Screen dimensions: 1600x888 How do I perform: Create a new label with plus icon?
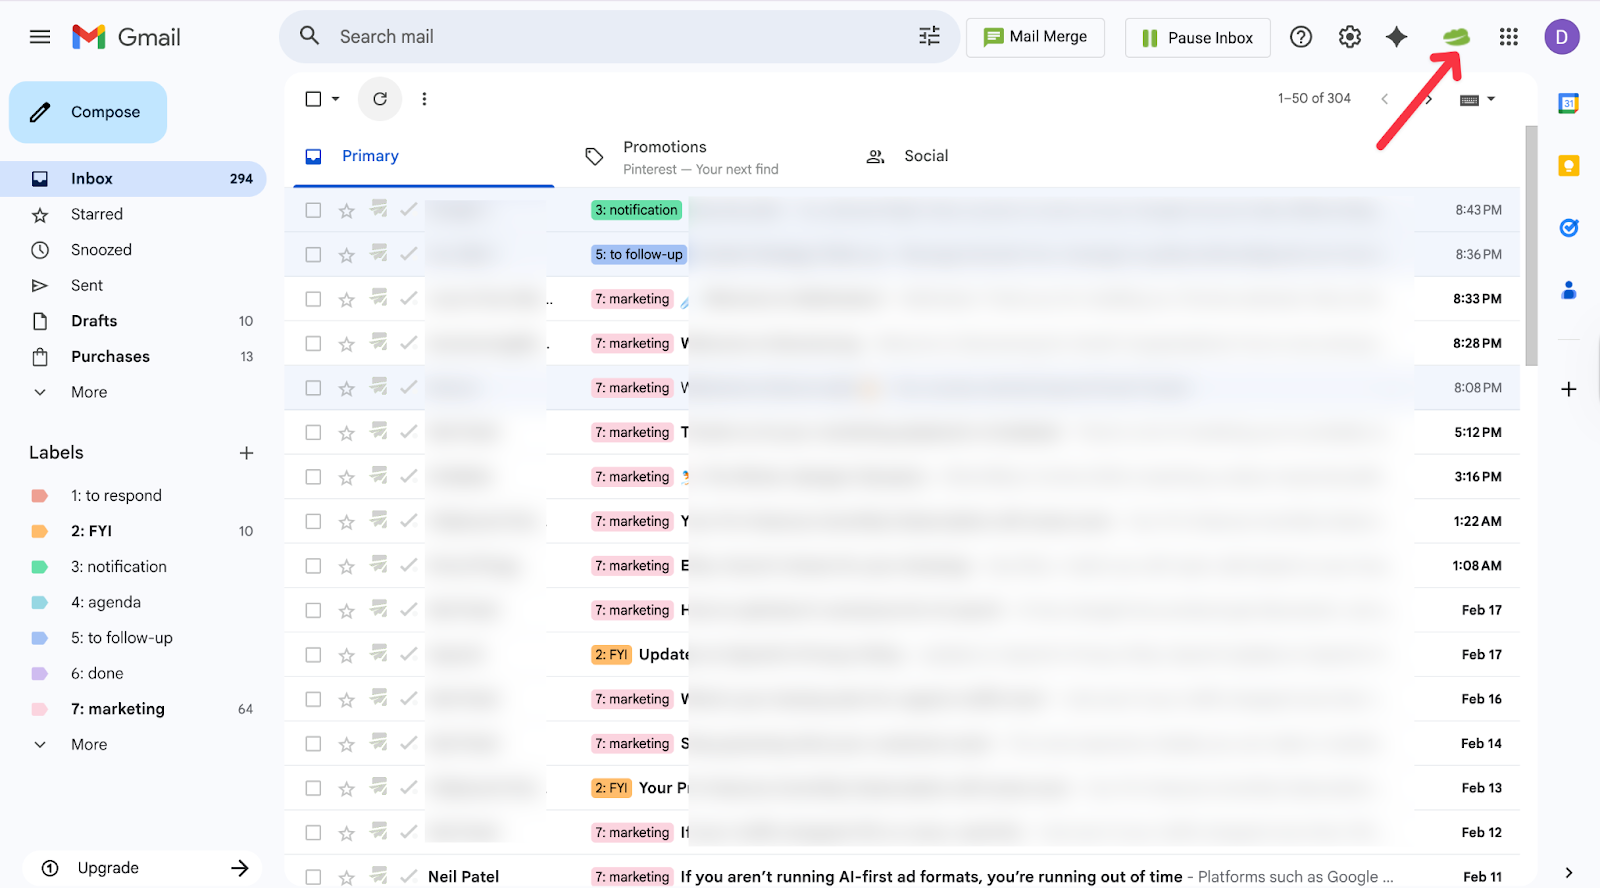[x=246, y=453]
